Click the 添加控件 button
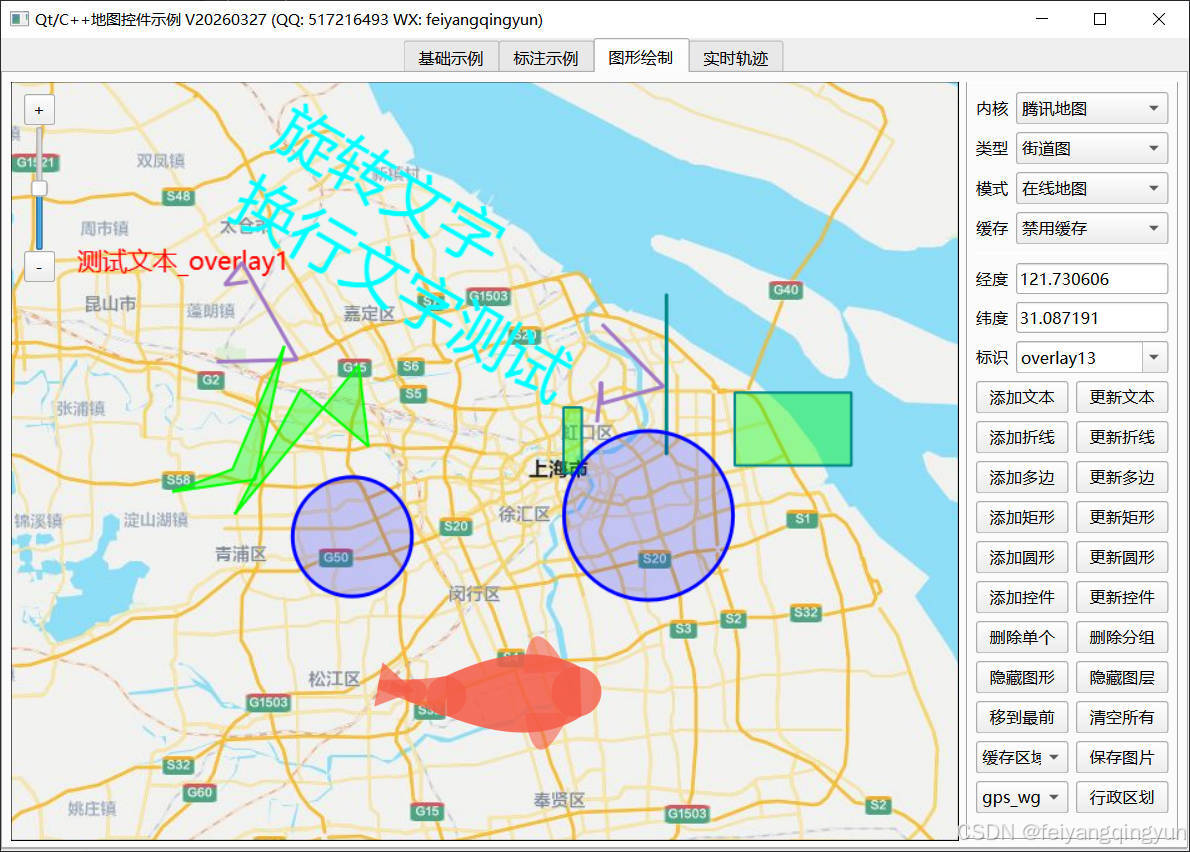This screenshot has height=852, width=1190. (x=1022, y=598)
